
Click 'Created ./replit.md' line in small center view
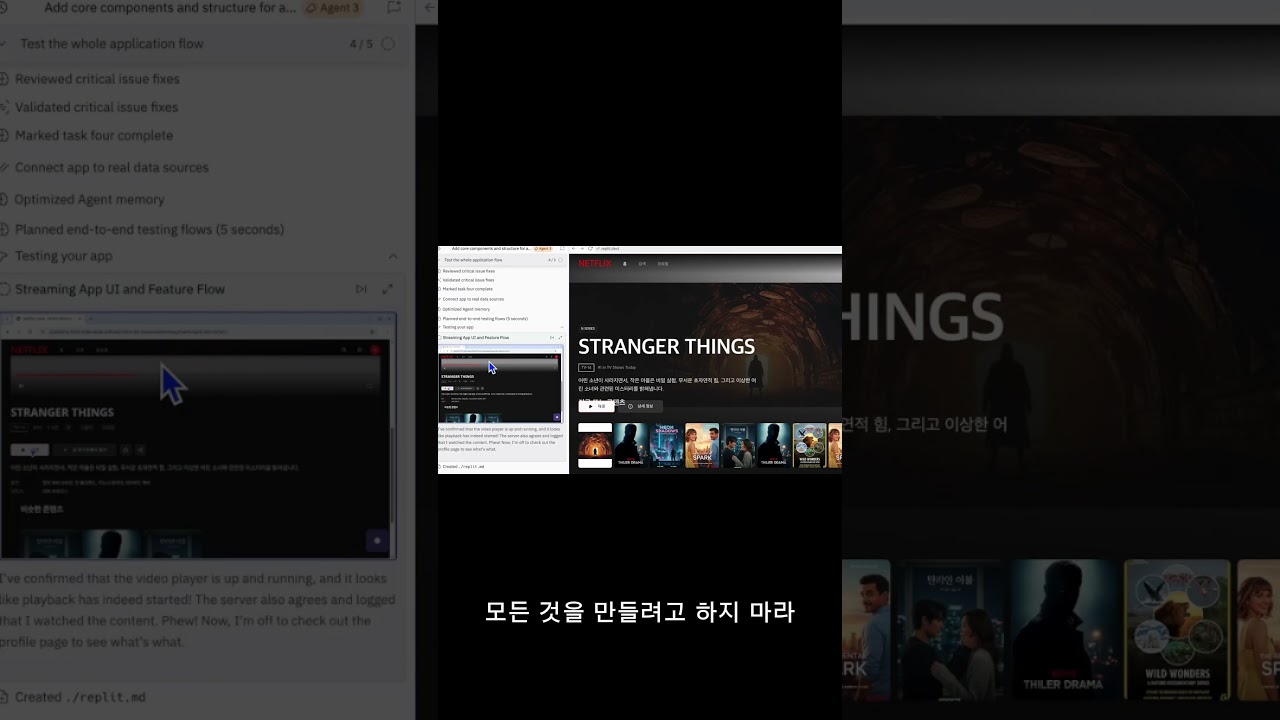(x=463, y=466)
